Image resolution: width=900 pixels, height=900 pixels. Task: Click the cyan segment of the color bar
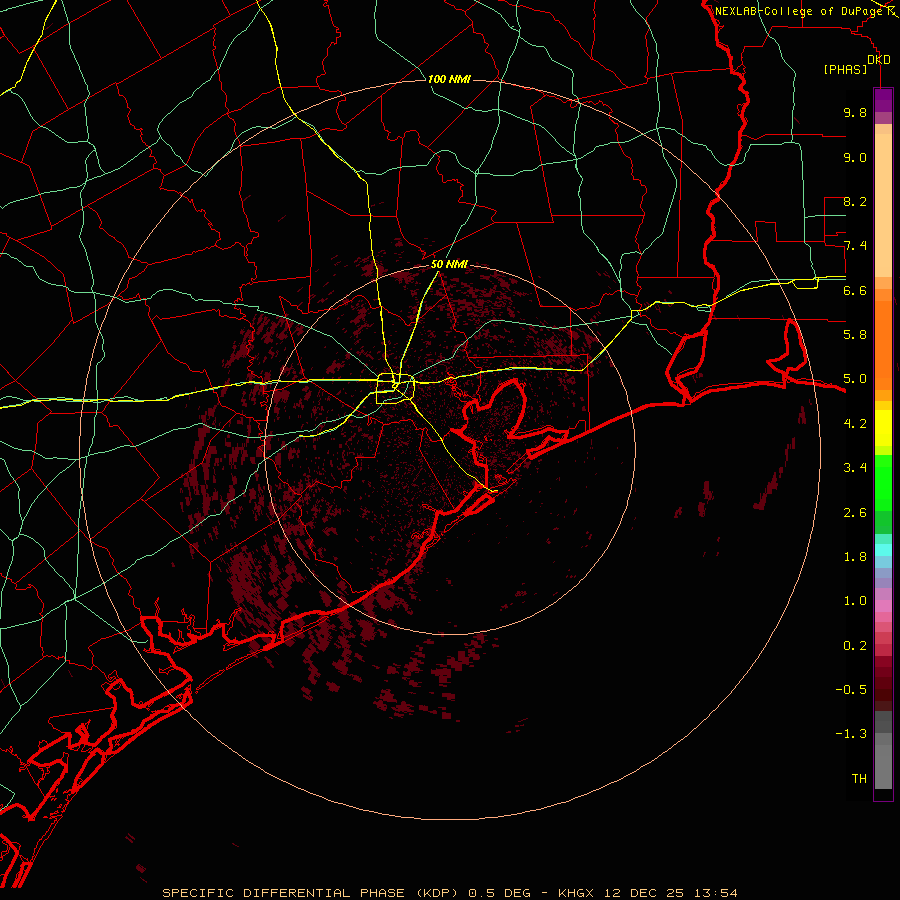coord(883,550)
